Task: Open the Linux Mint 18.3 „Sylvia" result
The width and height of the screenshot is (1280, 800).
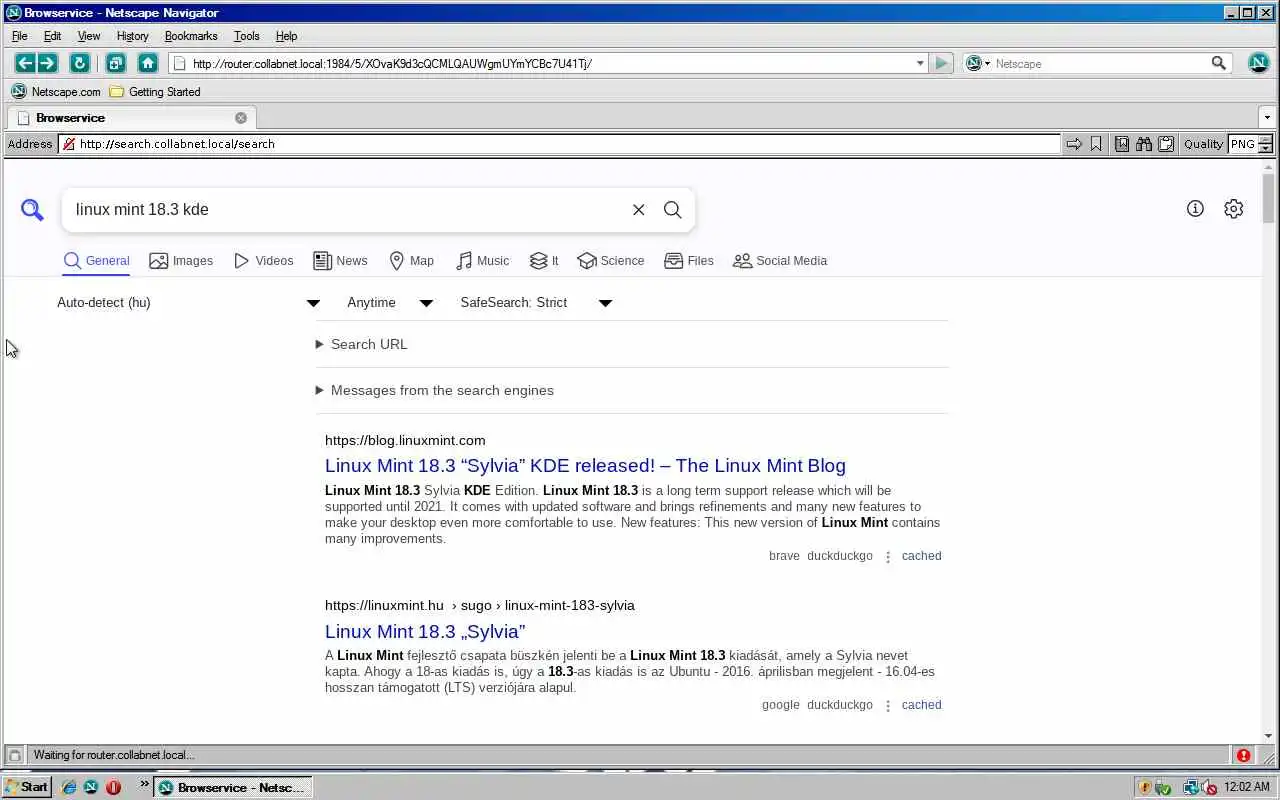Action: click(x=425, y=632)
